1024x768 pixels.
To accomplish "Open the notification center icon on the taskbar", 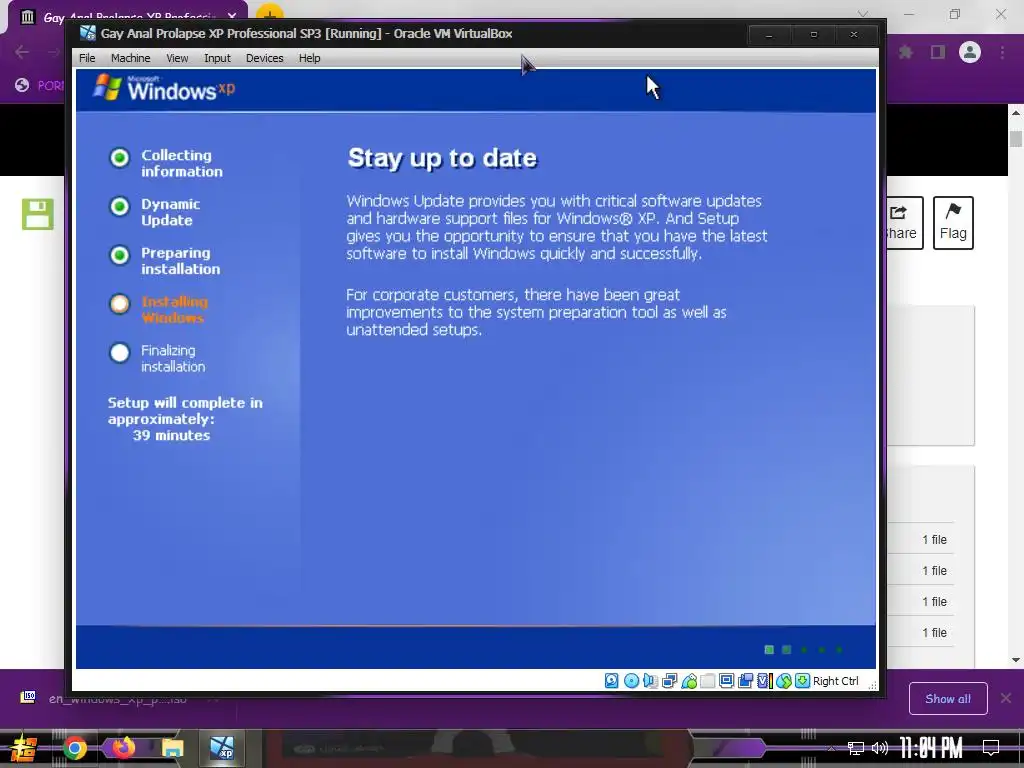I will [x=991, y=748].
